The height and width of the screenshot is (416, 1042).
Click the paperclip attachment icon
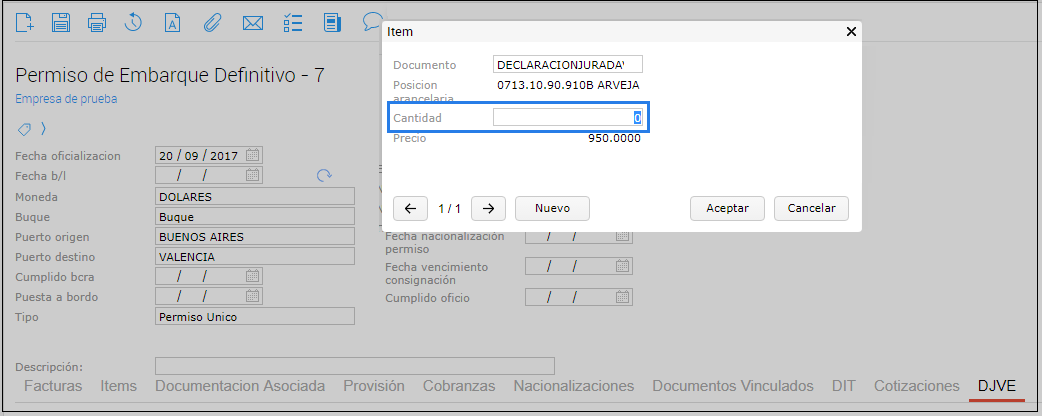pyautogui.click(x=212, y=21)
